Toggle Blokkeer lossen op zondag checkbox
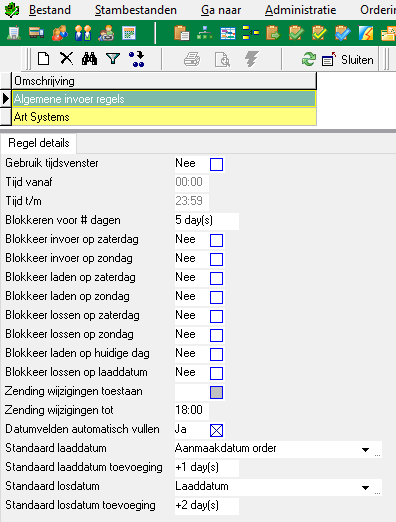Viewport: 396px width, 522px height. pyautogui.click(x=216, y=335)
